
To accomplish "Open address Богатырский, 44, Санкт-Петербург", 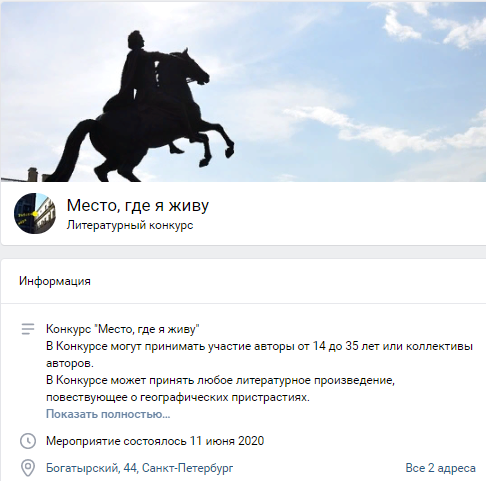I will coord(139,468).
